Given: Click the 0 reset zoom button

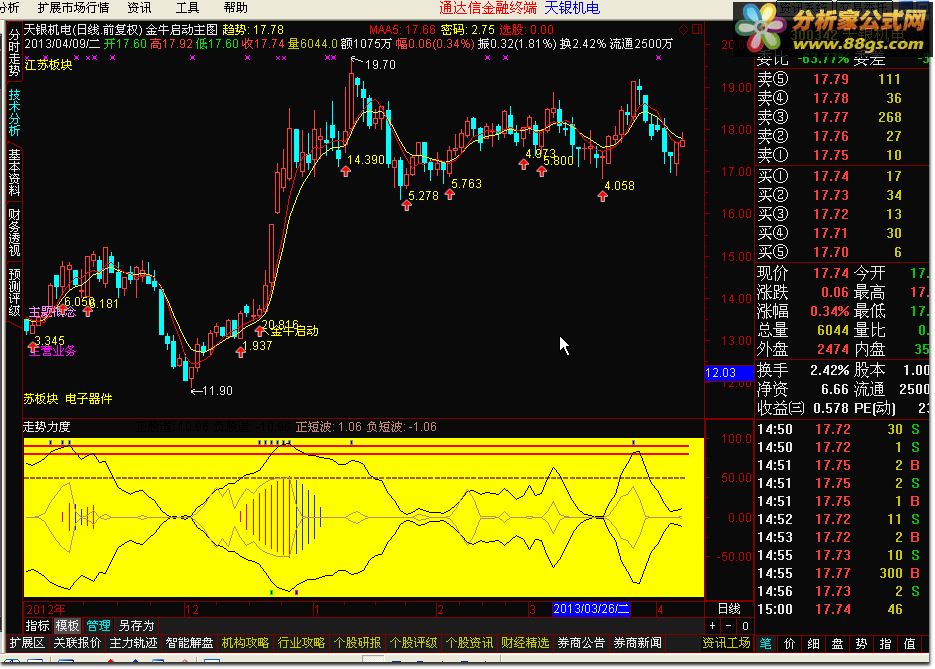Looking at the screenshot, I should point(745,625).
